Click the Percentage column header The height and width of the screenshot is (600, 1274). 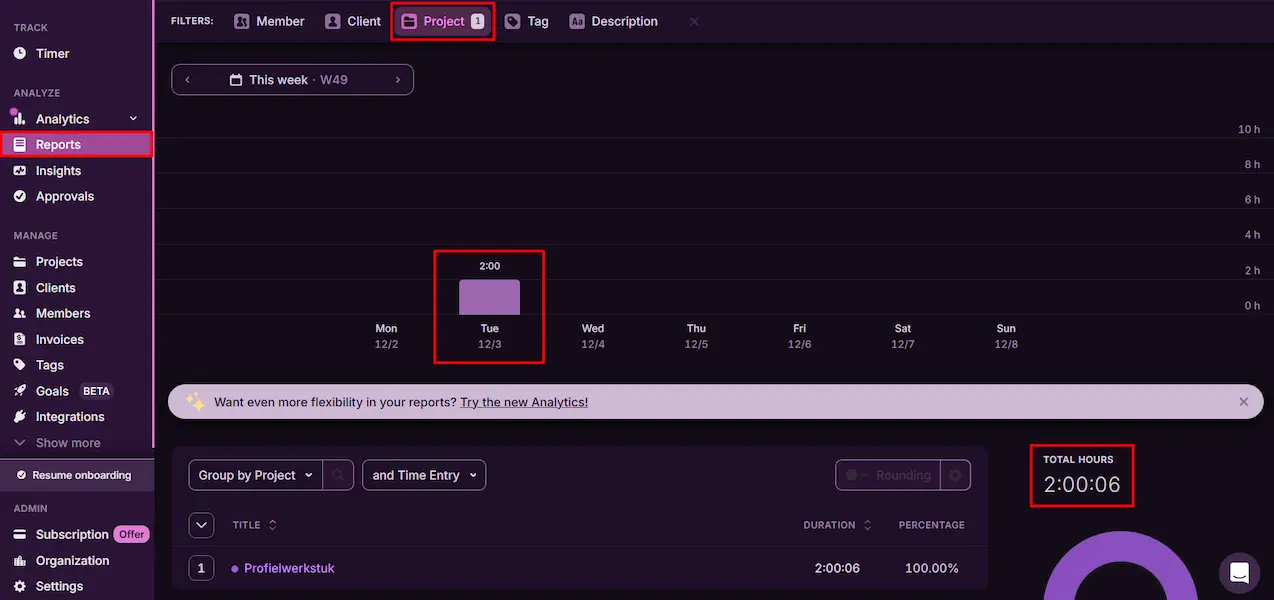coord(932,525)
